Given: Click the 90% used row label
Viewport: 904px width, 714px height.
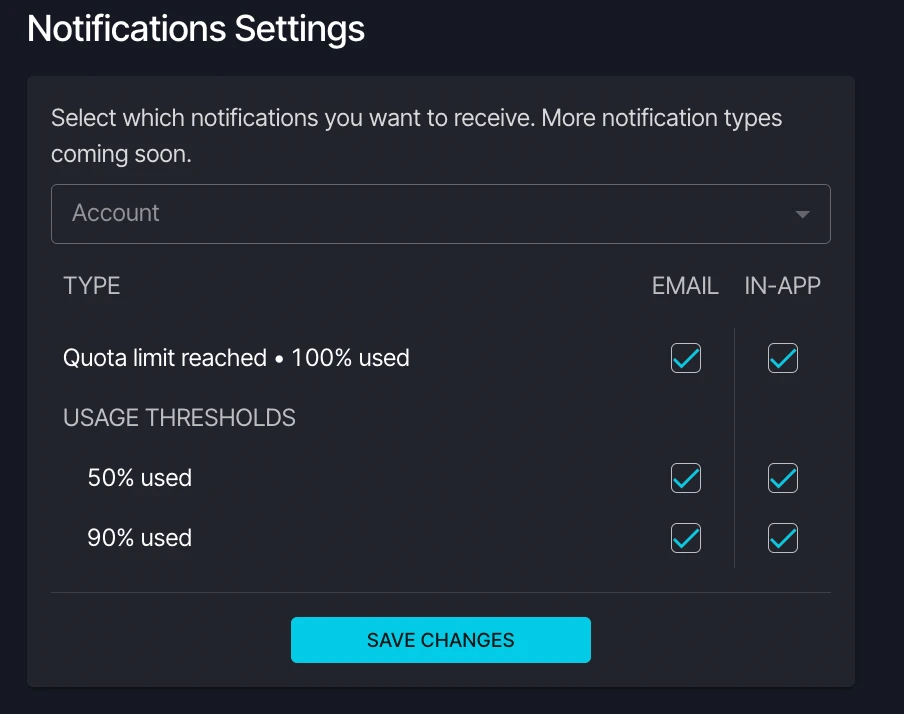Looking at the screenshot, I should tap(140, 538).
